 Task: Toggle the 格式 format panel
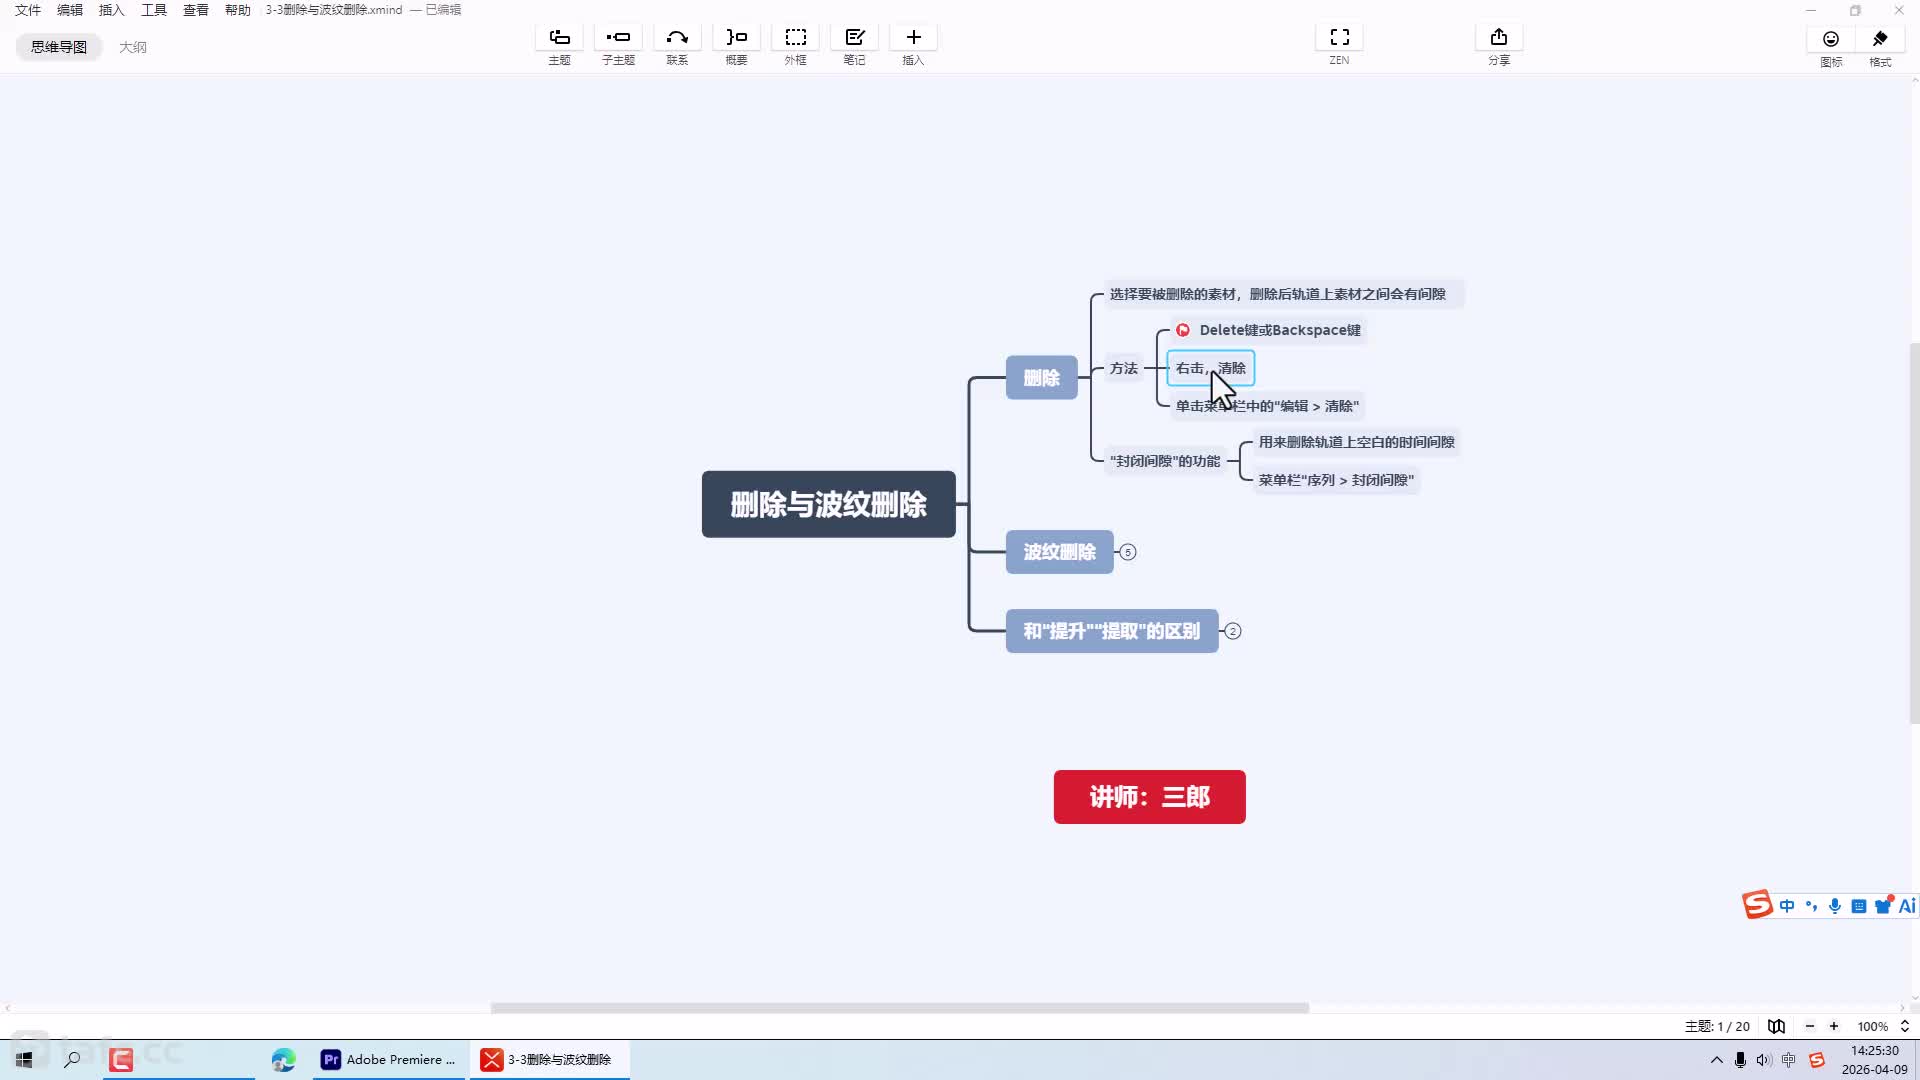pos(1880,39)
